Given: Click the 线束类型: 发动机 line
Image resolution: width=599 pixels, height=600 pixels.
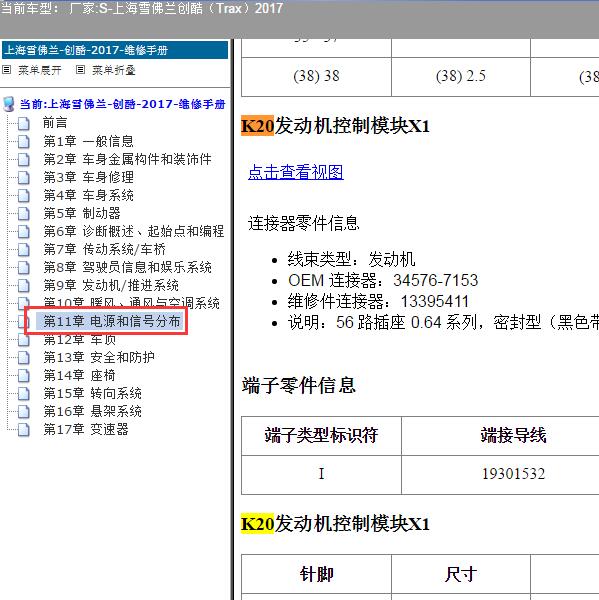Looking at the screenshot, I should [x=351, y=259].
